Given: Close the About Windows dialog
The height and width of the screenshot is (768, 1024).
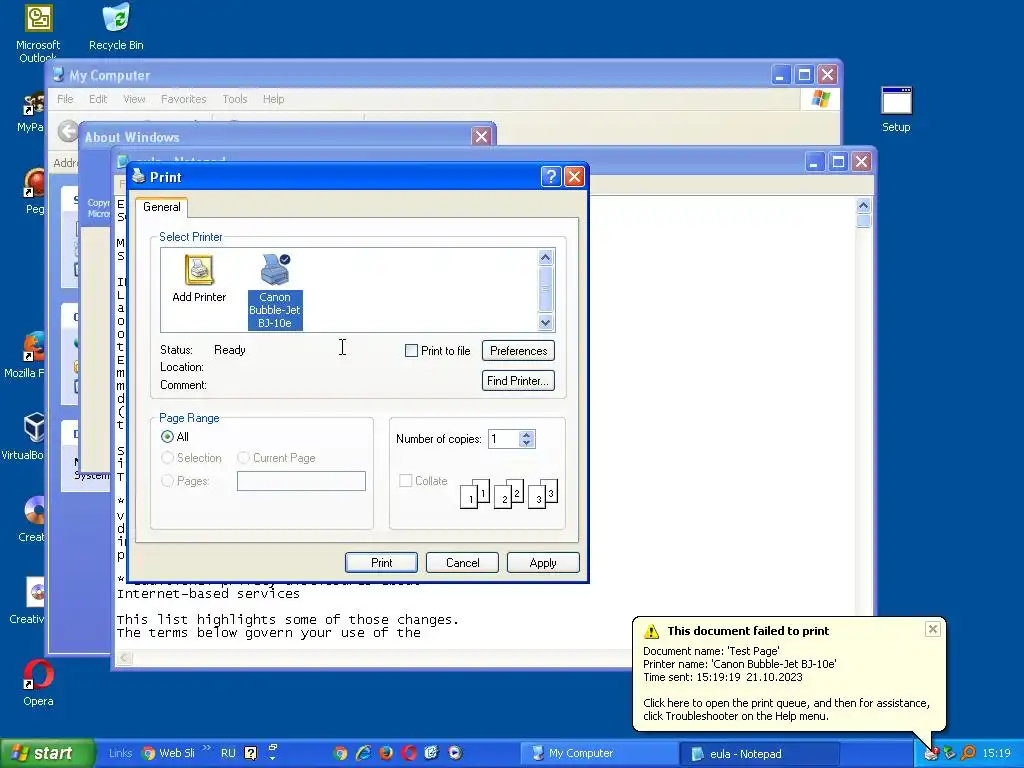Looking at the screenshot, I should 481,136.
